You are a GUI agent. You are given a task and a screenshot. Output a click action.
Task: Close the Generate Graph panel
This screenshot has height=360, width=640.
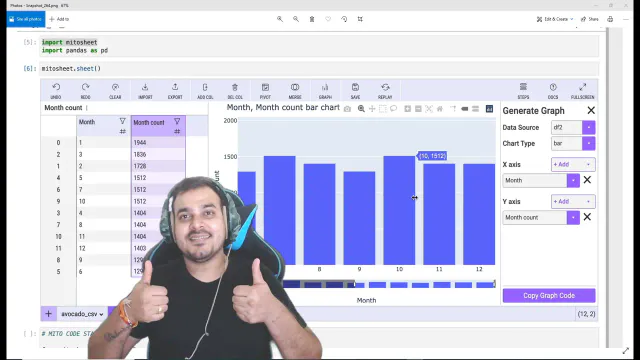(591, 110)
